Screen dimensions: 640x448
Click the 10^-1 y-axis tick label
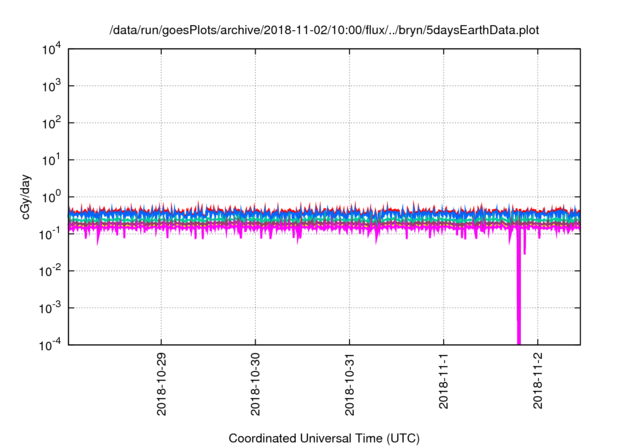[x=50, y=234]
